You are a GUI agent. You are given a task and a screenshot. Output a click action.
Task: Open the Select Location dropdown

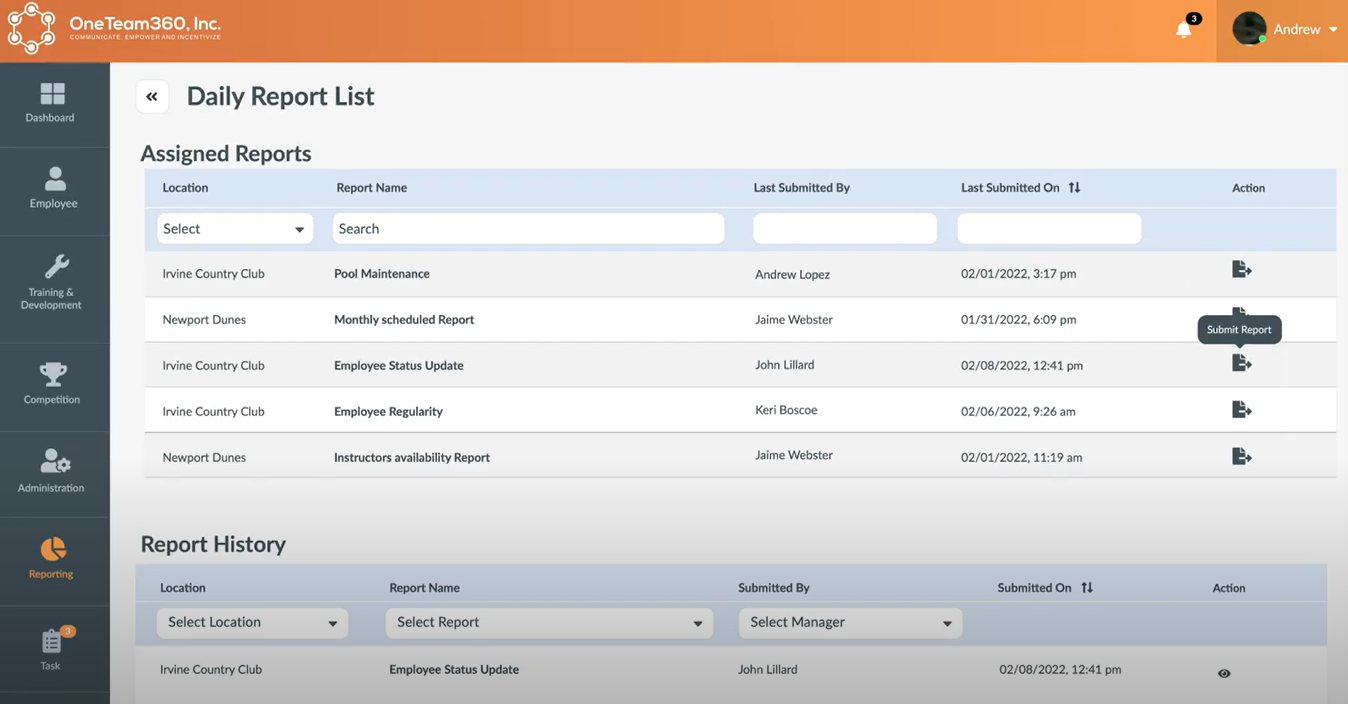click(251, 622)
